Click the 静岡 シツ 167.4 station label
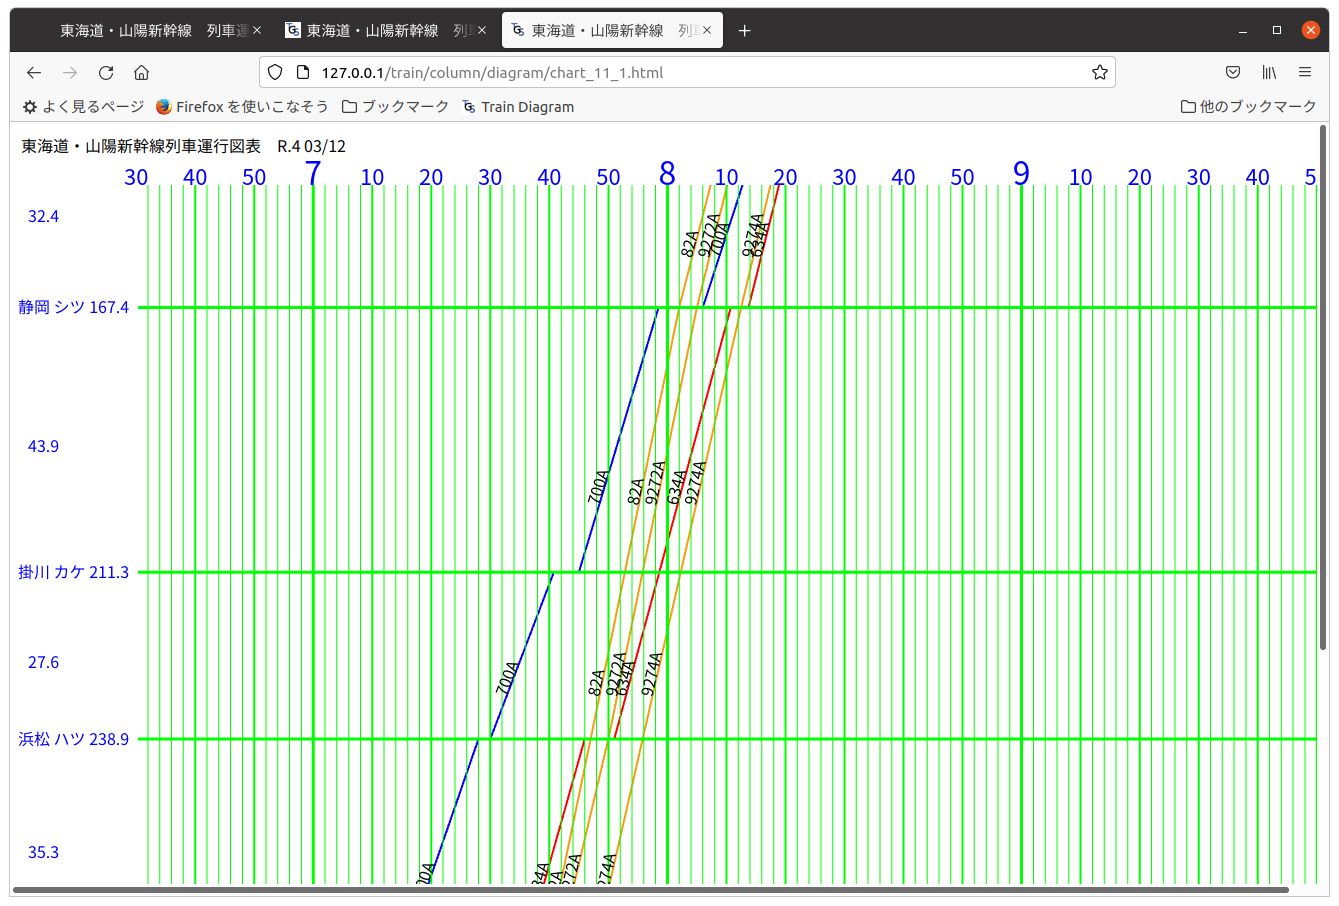 click(x=74, y=308)
